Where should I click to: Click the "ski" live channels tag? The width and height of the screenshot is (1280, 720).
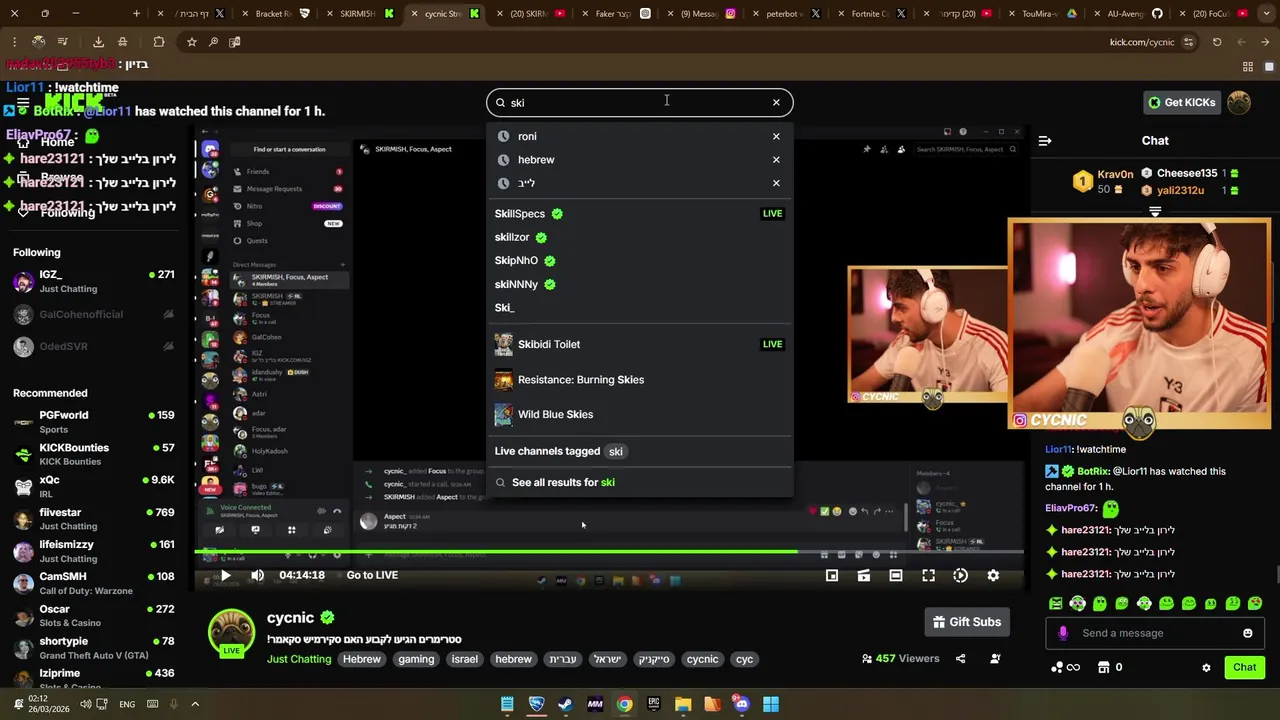[616, 451]
